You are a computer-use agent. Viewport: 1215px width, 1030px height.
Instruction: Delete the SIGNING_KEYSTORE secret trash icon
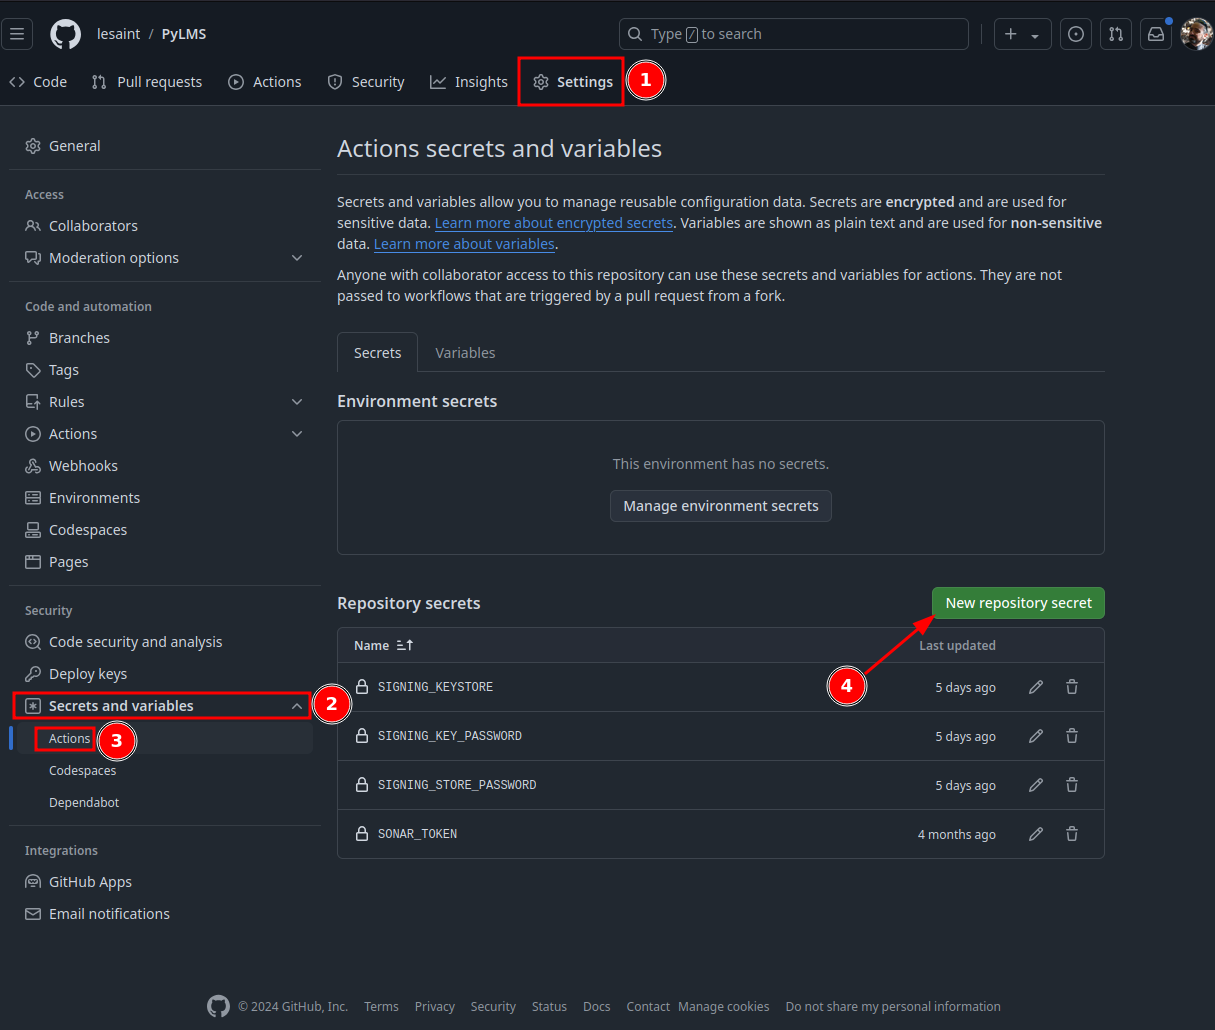[1072, 687]
